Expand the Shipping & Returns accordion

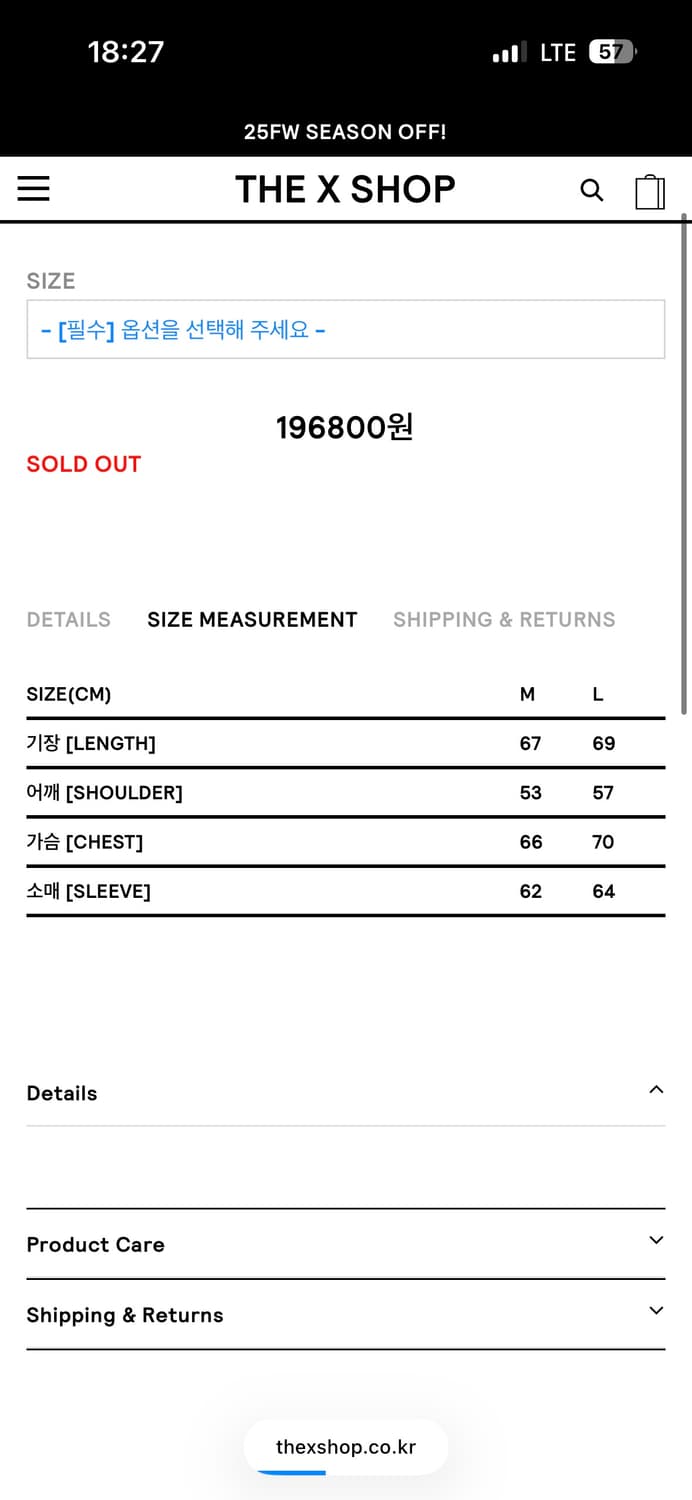125,1315
